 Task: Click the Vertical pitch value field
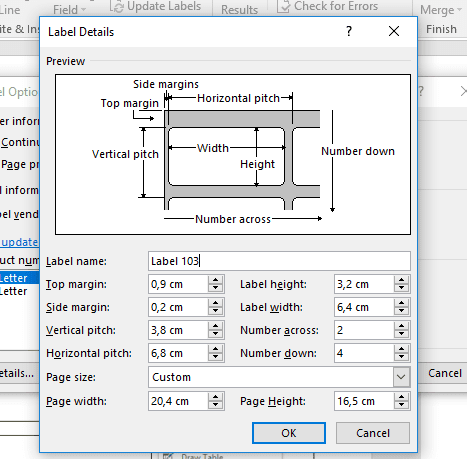tap(178, 330)
